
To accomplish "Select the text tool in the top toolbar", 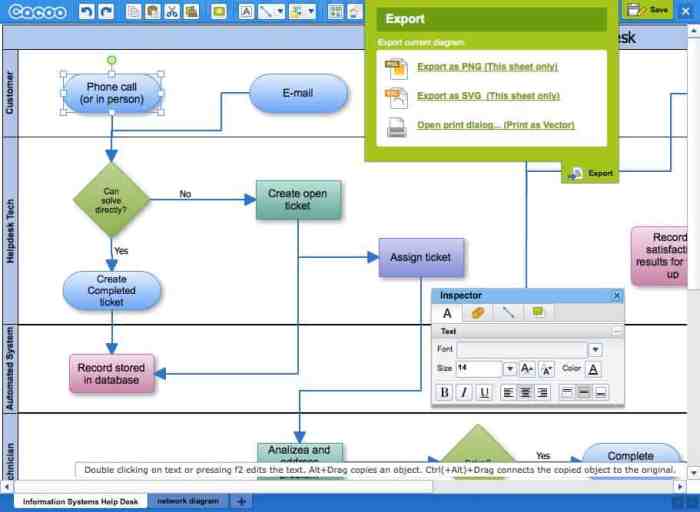I will point(246,12).
